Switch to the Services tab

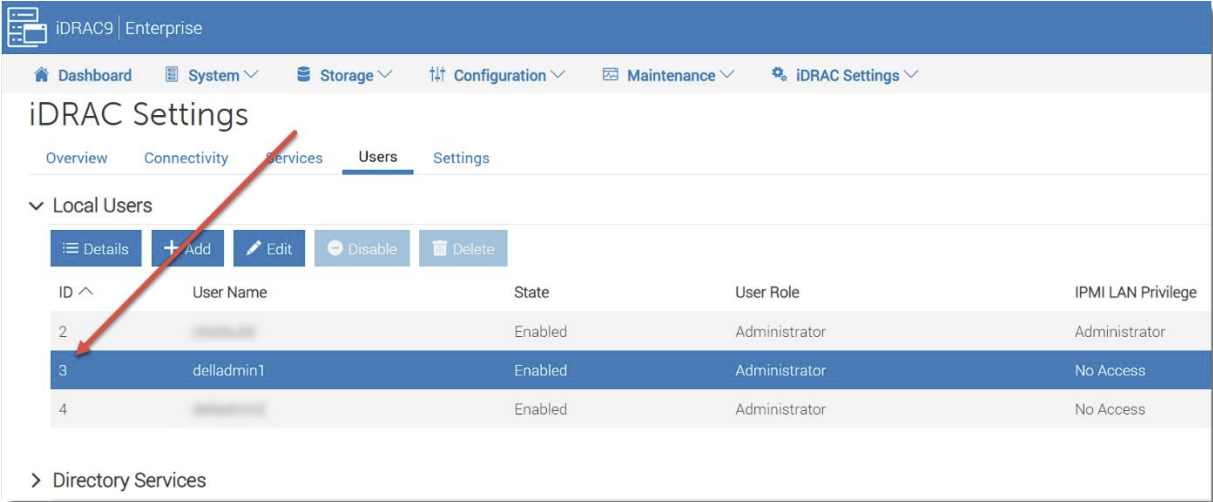tap(294, 158)
